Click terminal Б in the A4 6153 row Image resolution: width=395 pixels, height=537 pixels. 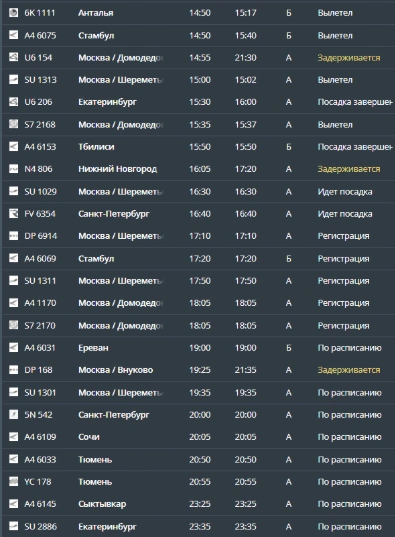289,147
